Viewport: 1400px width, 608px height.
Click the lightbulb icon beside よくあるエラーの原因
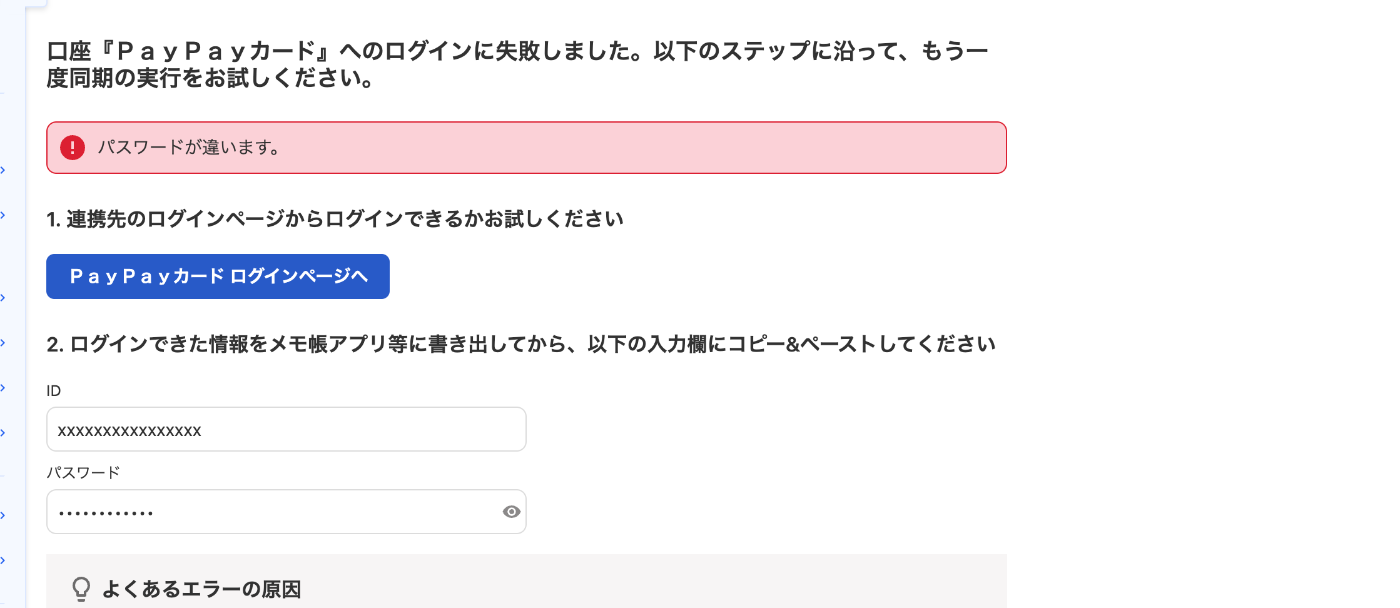pyautogui.click(x=82, y=589)
